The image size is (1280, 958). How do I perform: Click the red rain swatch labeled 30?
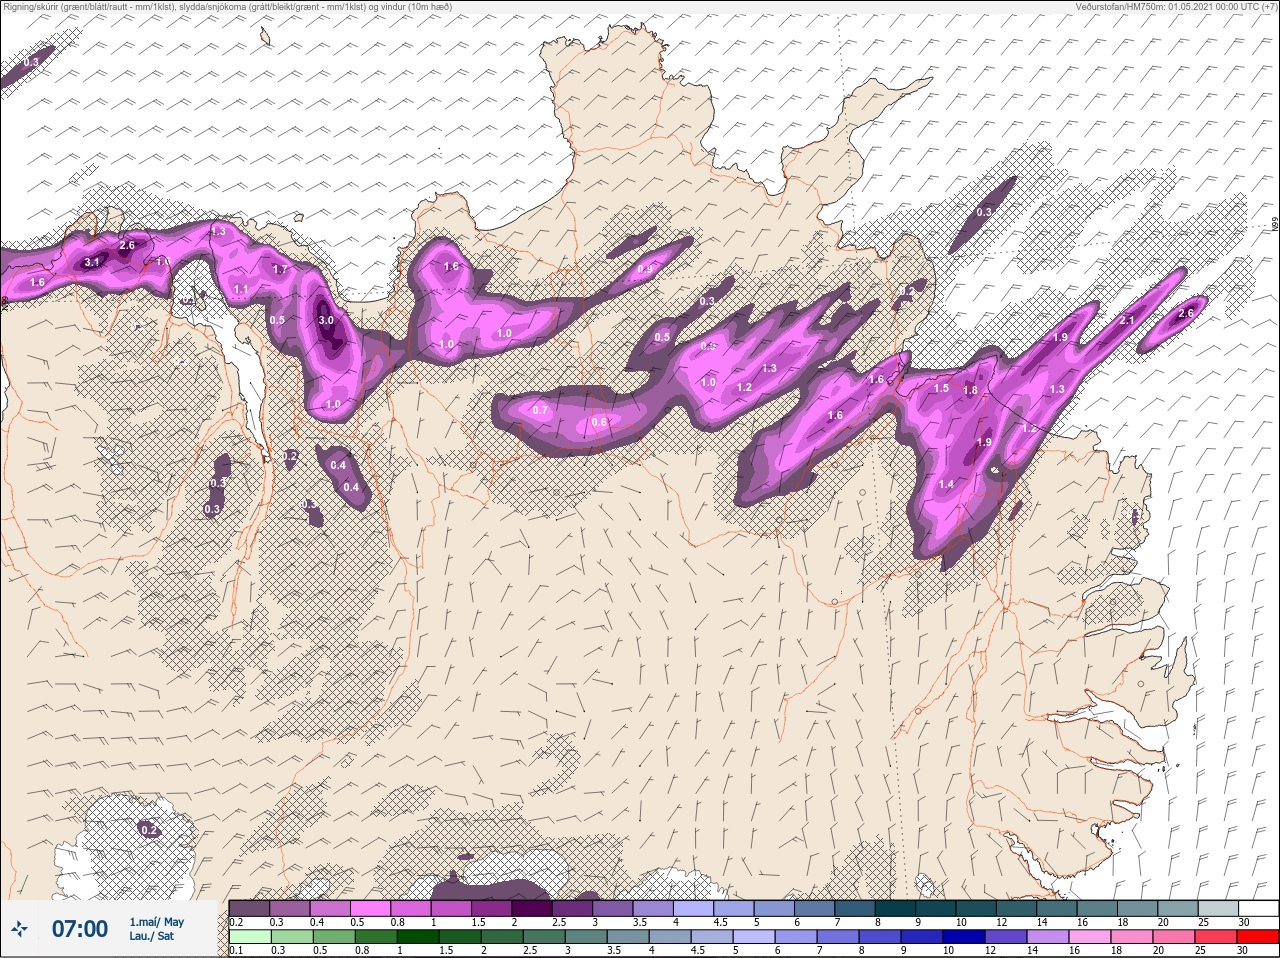tap(1258, 937)
